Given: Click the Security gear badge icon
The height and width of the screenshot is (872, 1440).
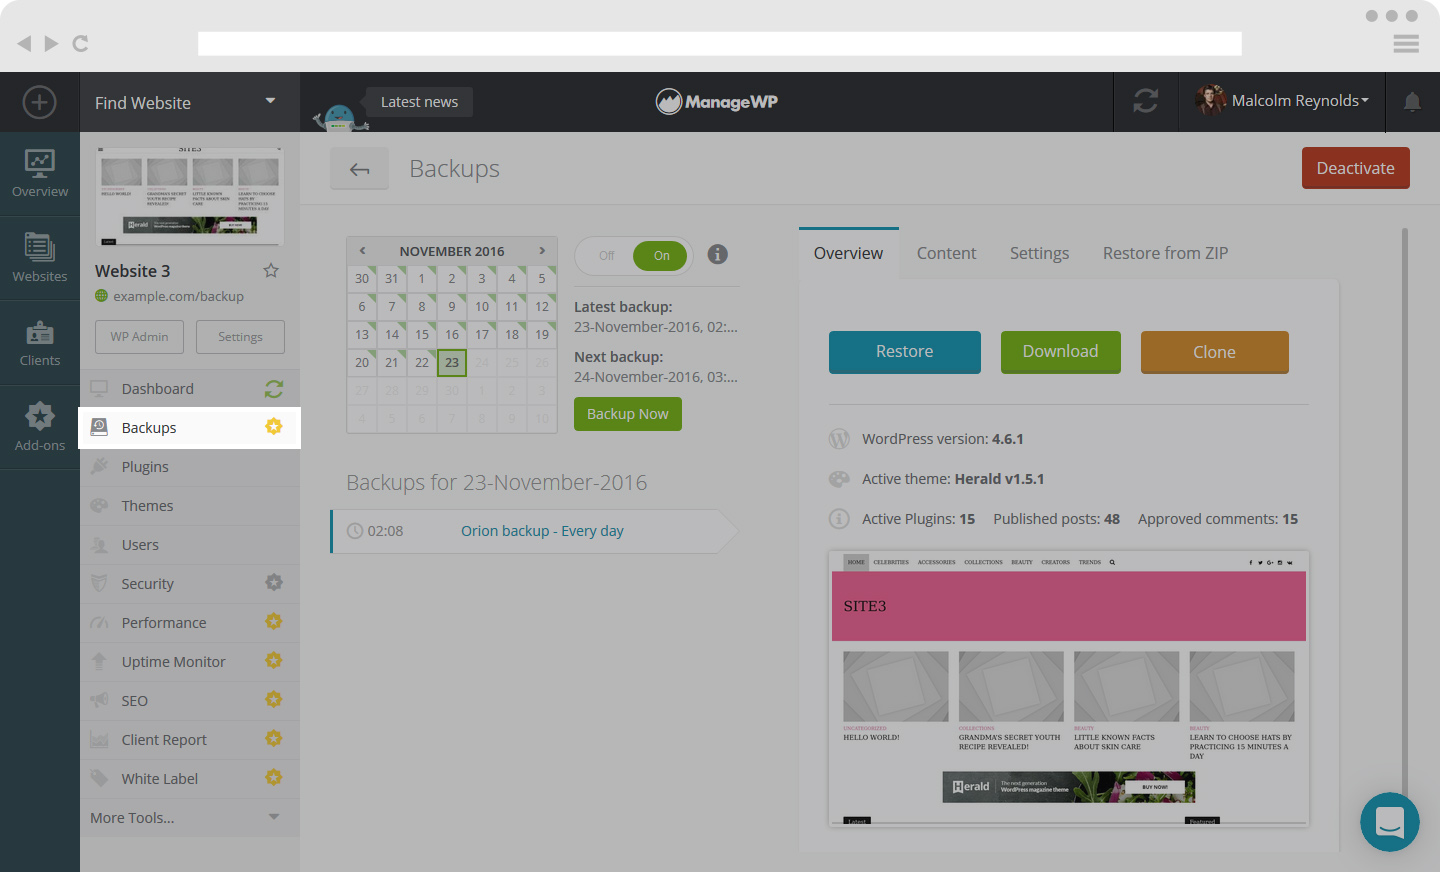Looking at the screenshot, I should coord(274,583).
